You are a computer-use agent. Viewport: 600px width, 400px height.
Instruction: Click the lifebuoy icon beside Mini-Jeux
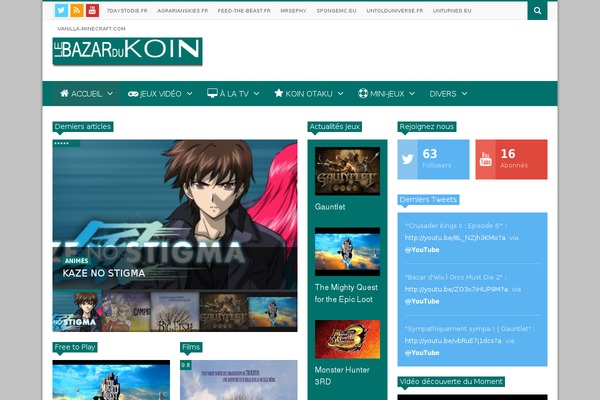[x=363, y=93]
